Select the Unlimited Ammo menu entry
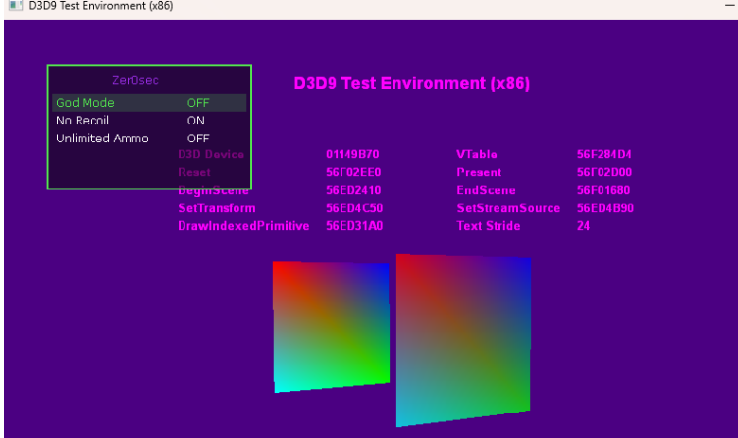Screen dimensions: 738x438 click(x=102, y=138)
